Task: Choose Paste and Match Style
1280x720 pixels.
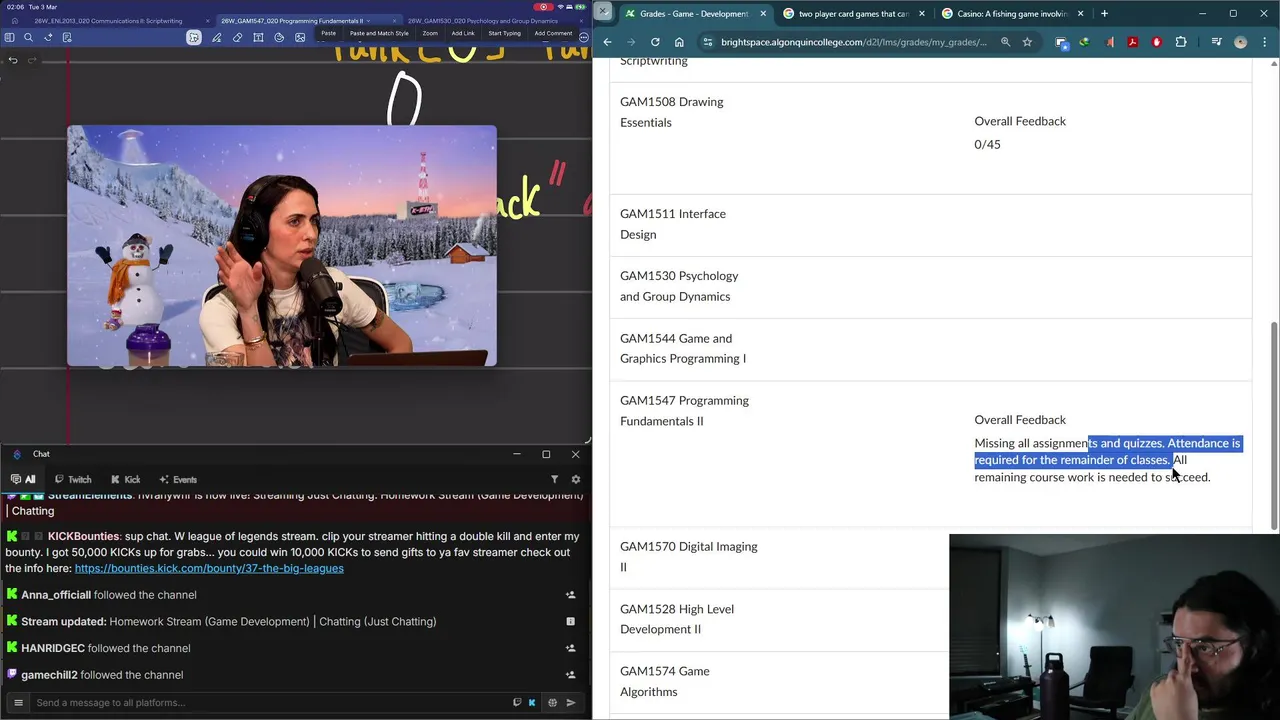Action: (x=379, y=33)
